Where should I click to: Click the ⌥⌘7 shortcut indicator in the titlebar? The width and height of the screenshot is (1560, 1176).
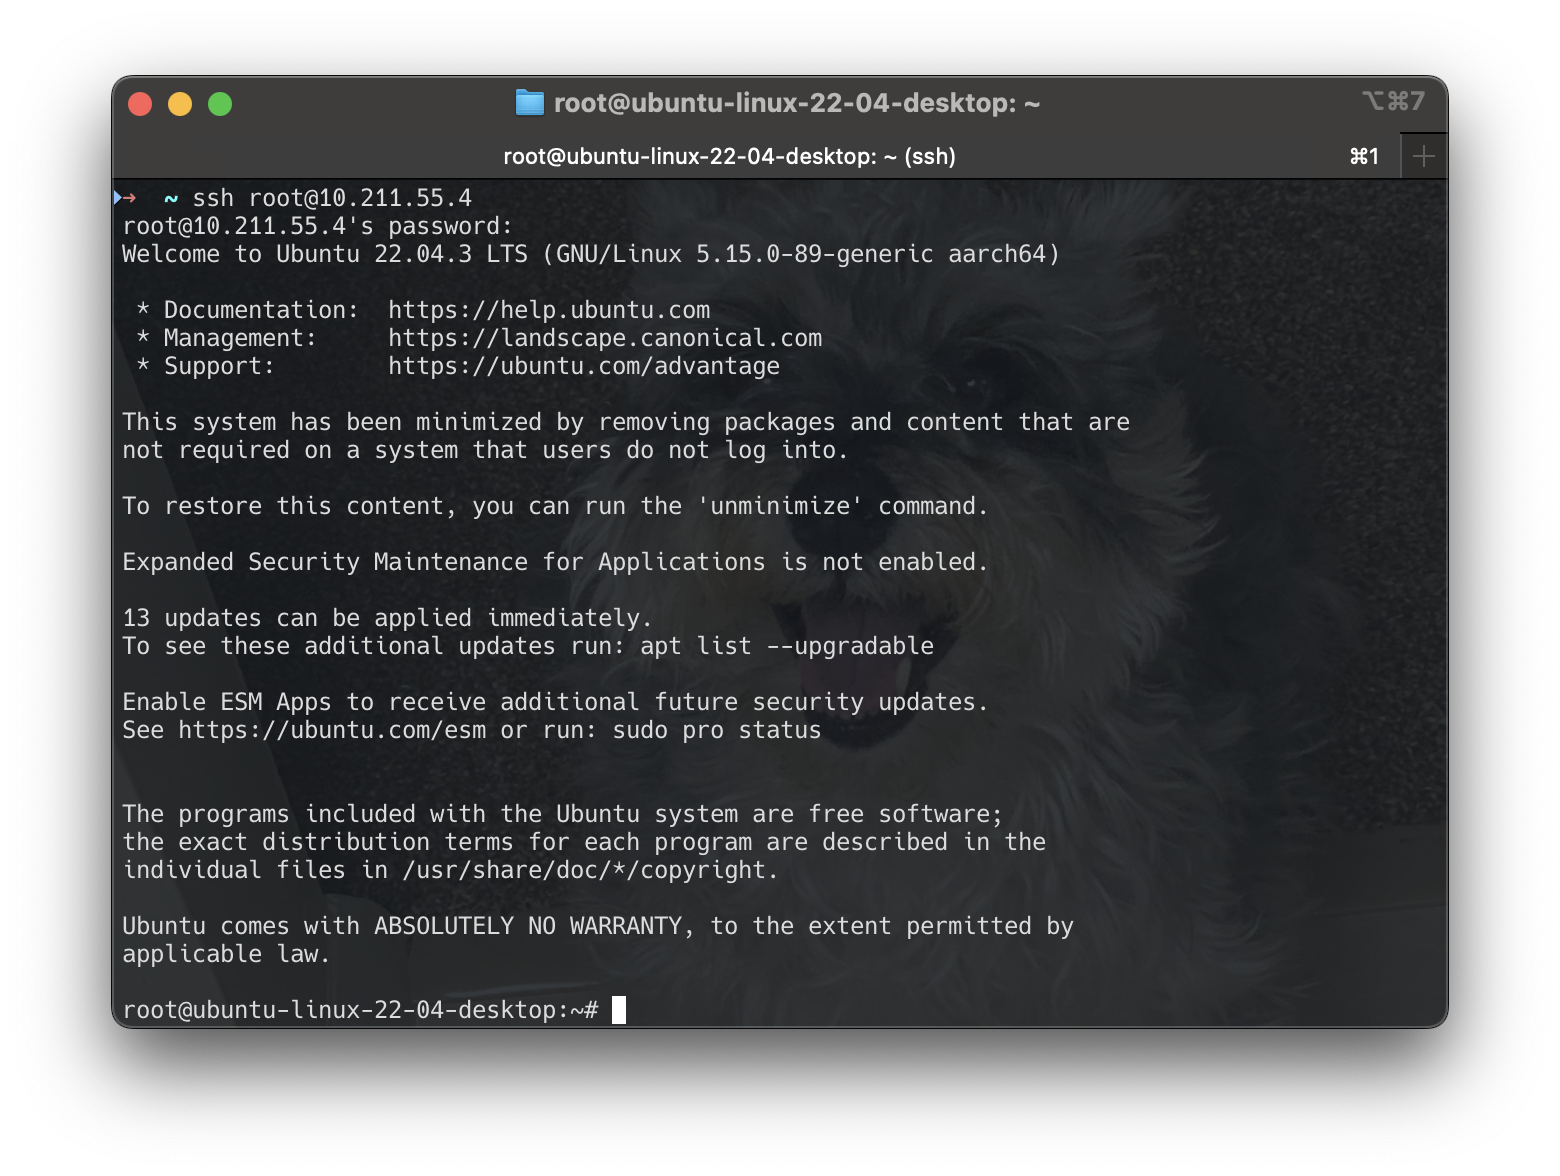[1394, 101]
